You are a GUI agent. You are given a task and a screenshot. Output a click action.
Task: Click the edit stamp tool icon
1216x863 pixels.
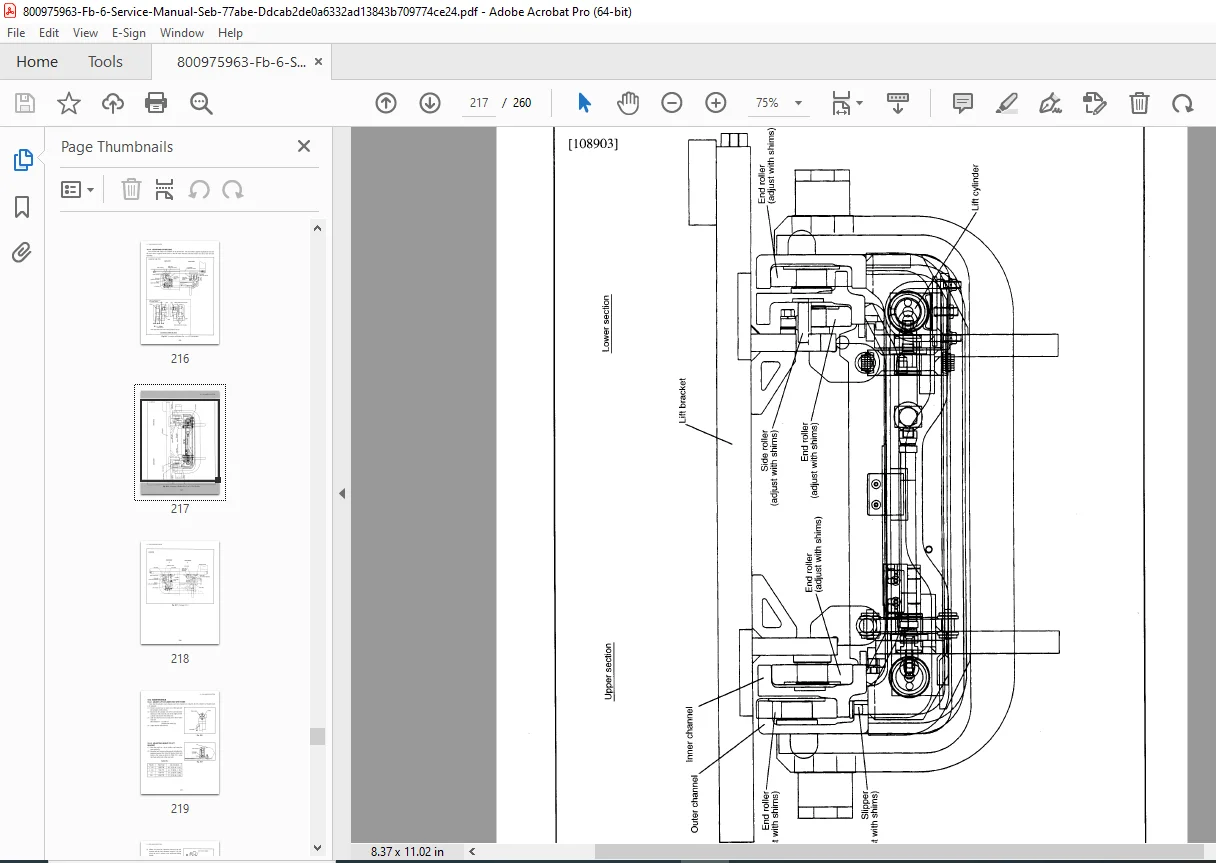1095,103
